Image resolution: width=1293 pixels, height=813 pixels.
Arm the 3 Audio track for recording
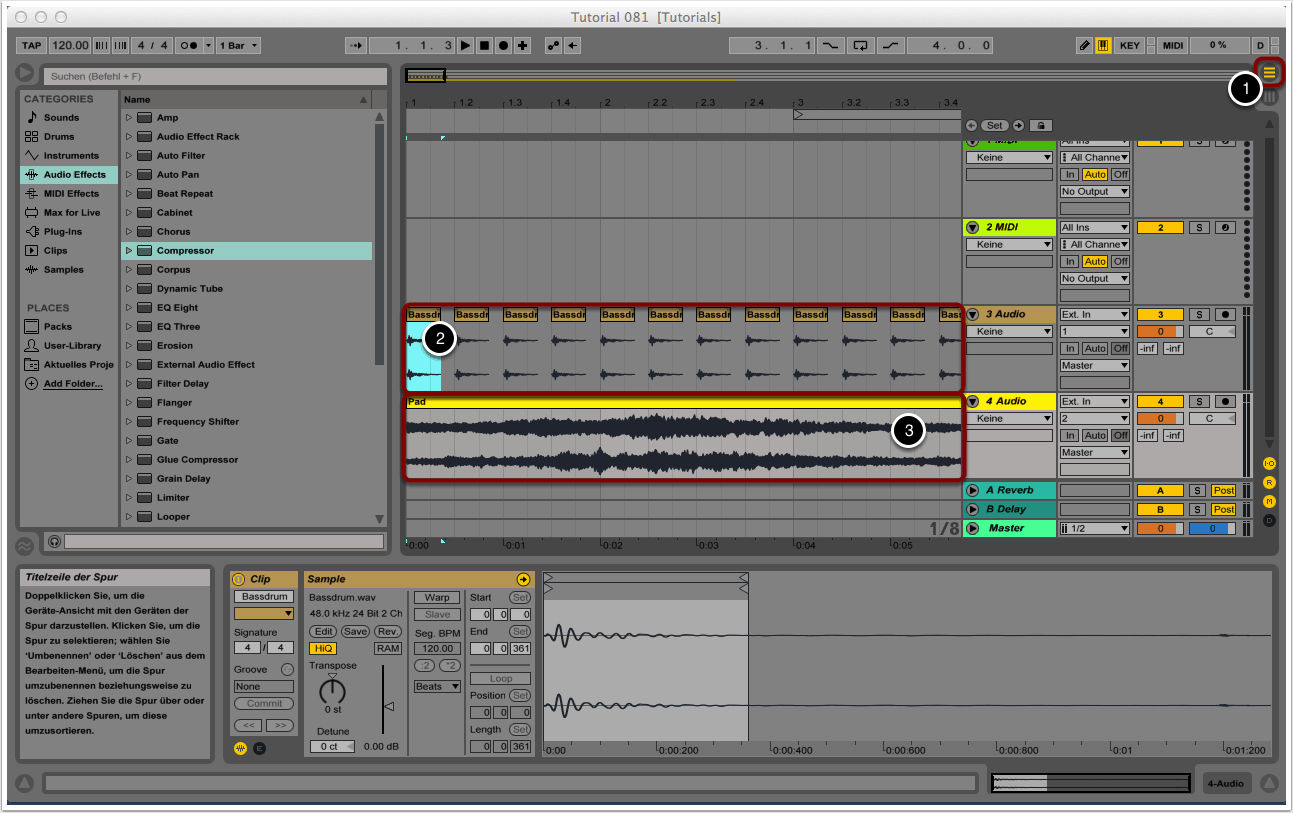click(x=1226, y=315)
